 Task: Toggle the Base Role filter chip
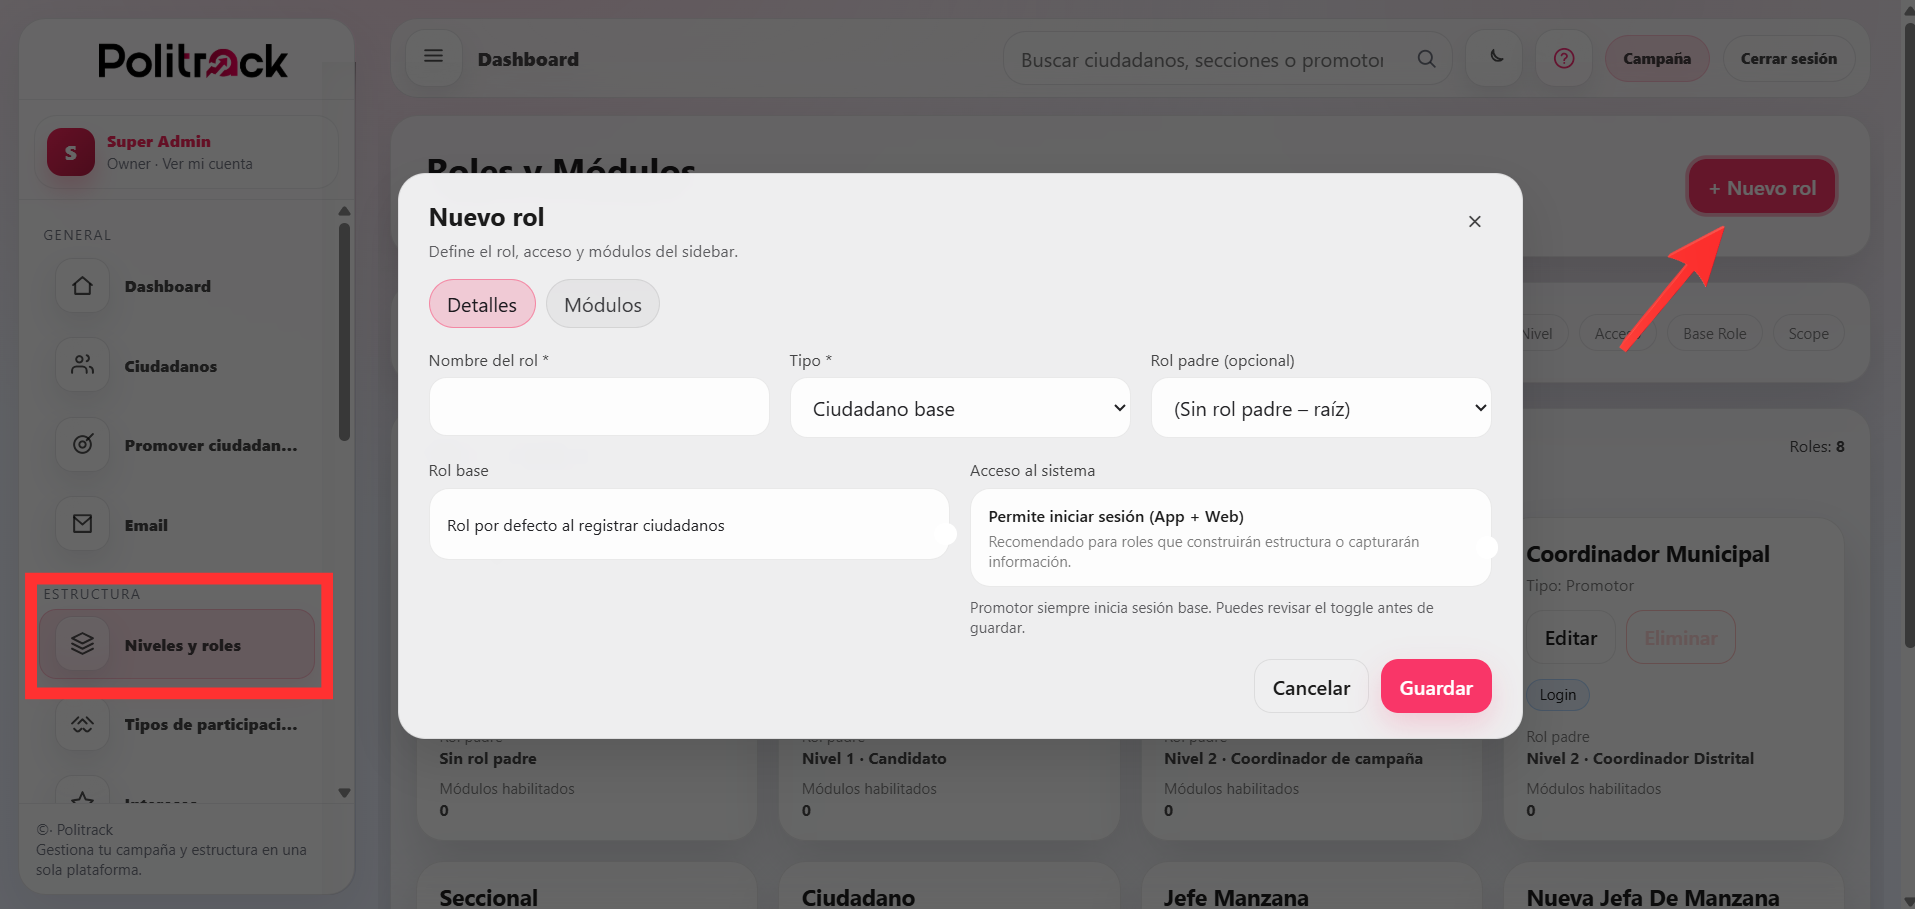click(x=1714, y=333)
